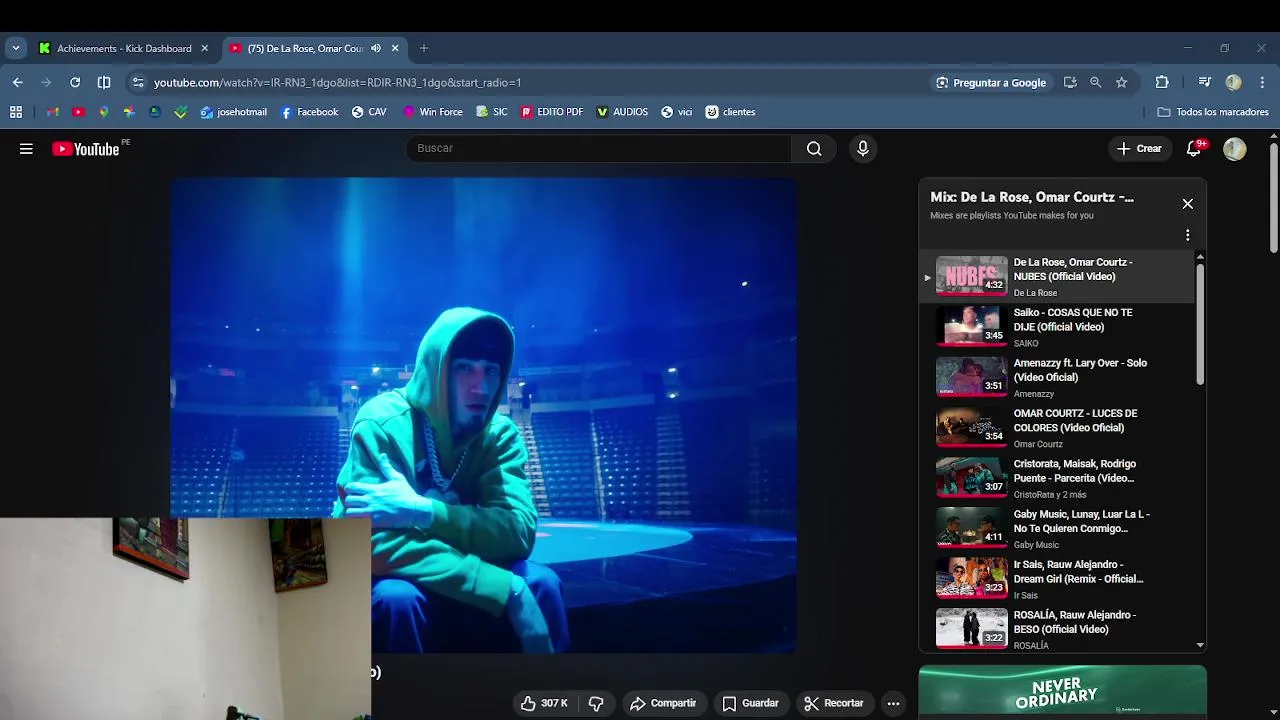Viewport: 1280px width, 720px height.
Task: Open SIC bookmark
Action: [x=492, y=112]
